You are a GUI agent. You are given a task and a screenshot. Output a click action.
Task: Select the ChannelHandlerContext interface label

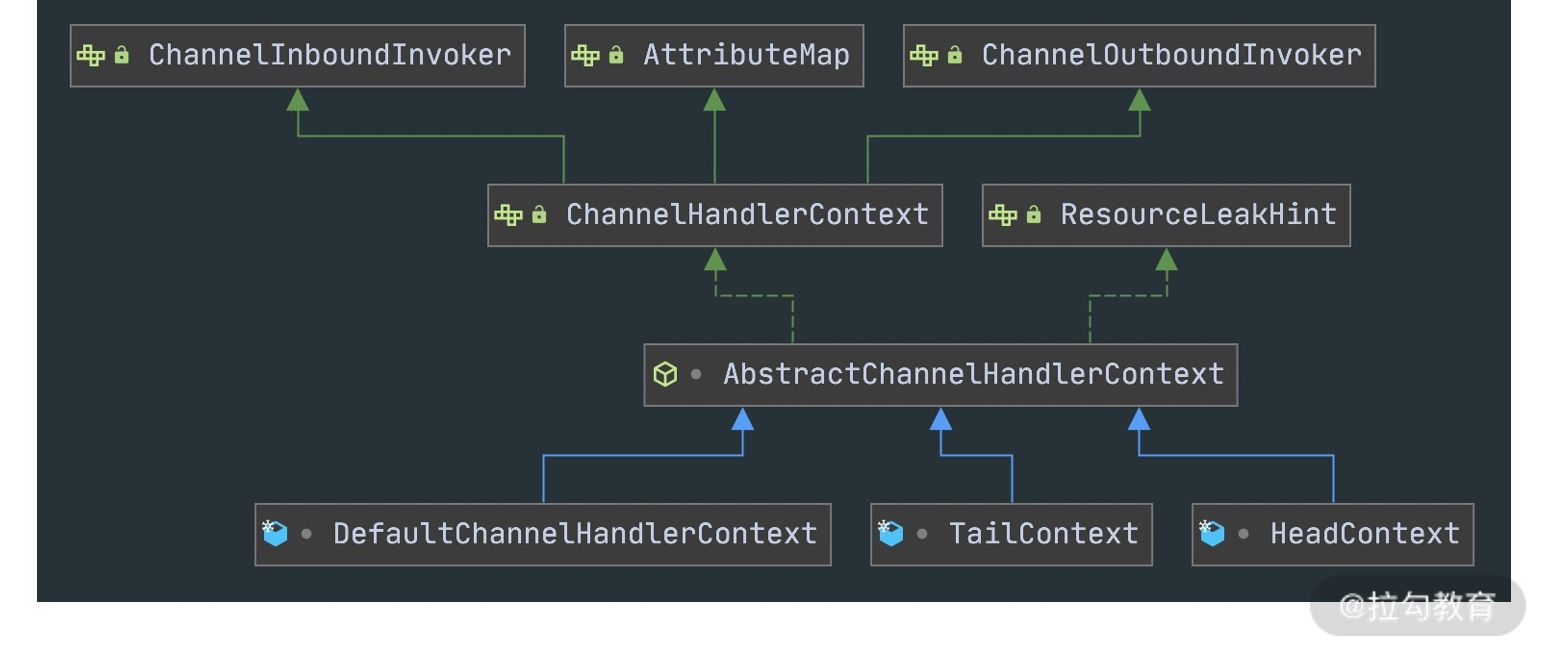tap(747, 214)
